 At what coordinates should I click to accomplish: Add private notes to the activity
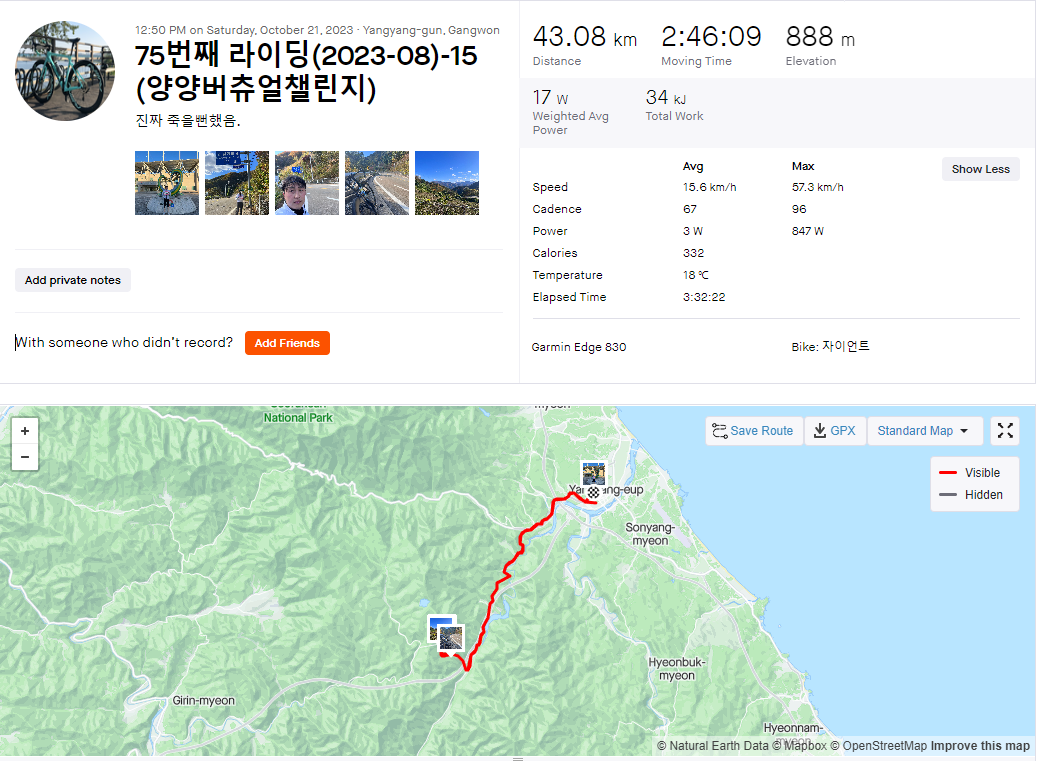(73, 280)
